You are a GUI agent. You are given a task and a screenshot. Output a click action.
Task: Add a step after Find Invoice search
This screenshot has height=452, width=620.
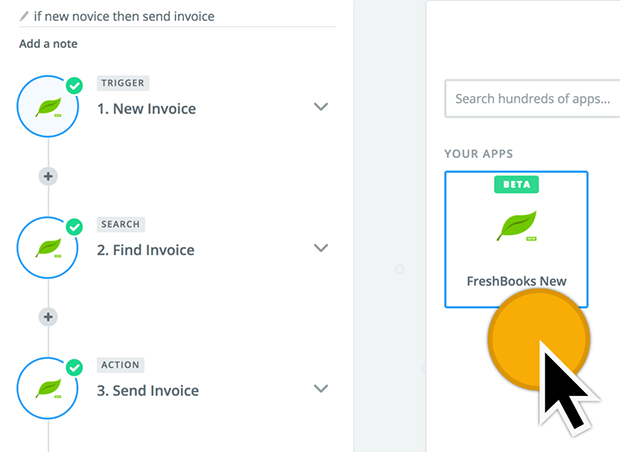coord(48,317)
